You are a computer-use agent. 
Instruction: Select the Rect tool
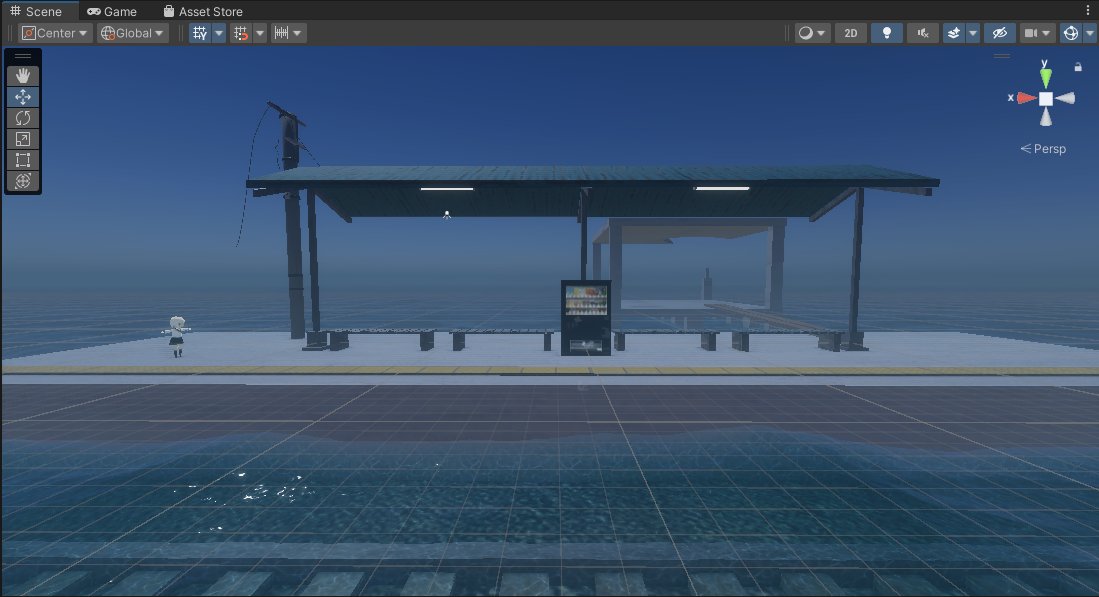22,160
